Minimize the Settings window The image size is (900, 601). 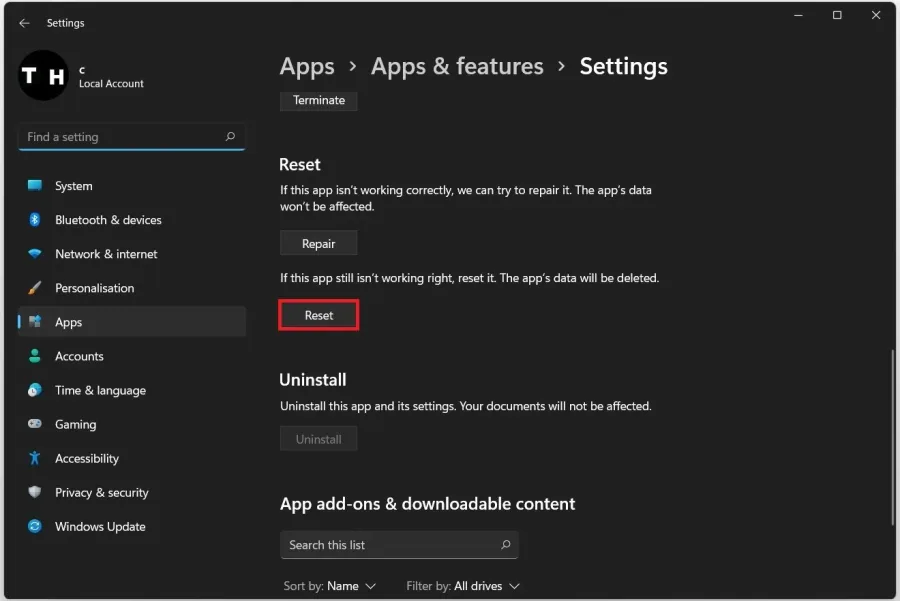tap(798, 15)
